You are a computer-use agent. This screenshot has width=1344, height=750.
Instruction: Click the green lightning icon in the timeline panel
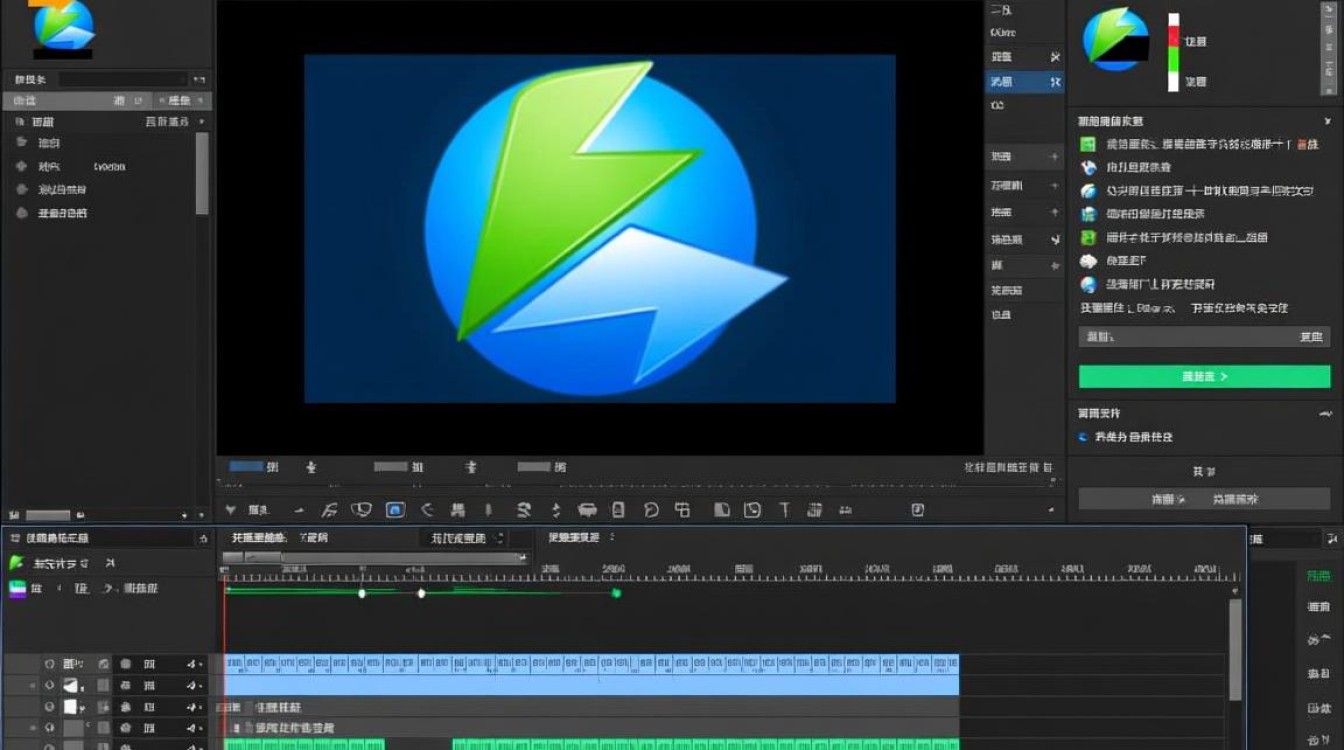[x=16, y=563]
